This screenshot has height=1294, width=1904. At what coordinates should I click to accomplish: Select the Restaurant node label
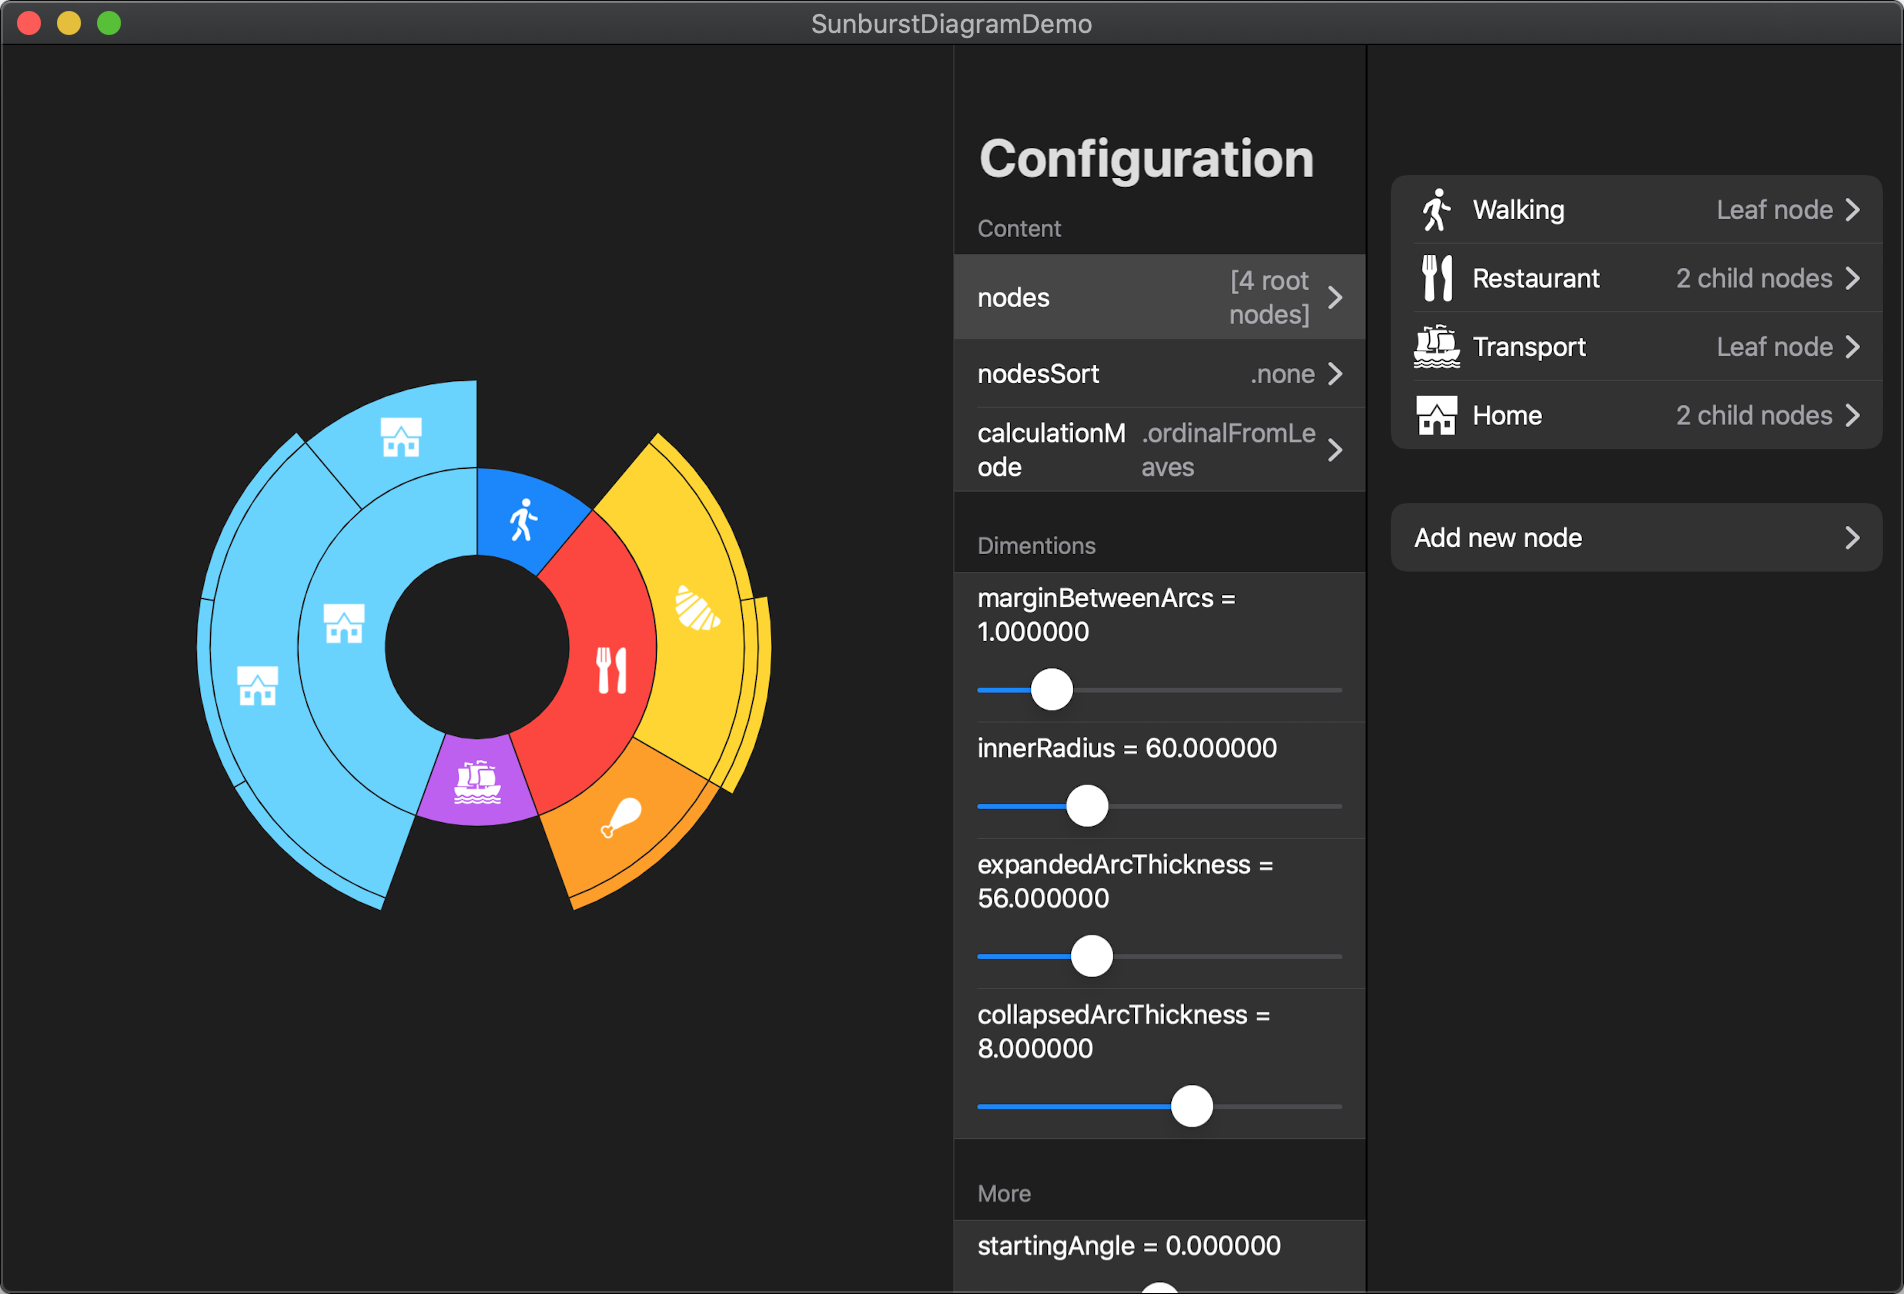point(1536,278)
